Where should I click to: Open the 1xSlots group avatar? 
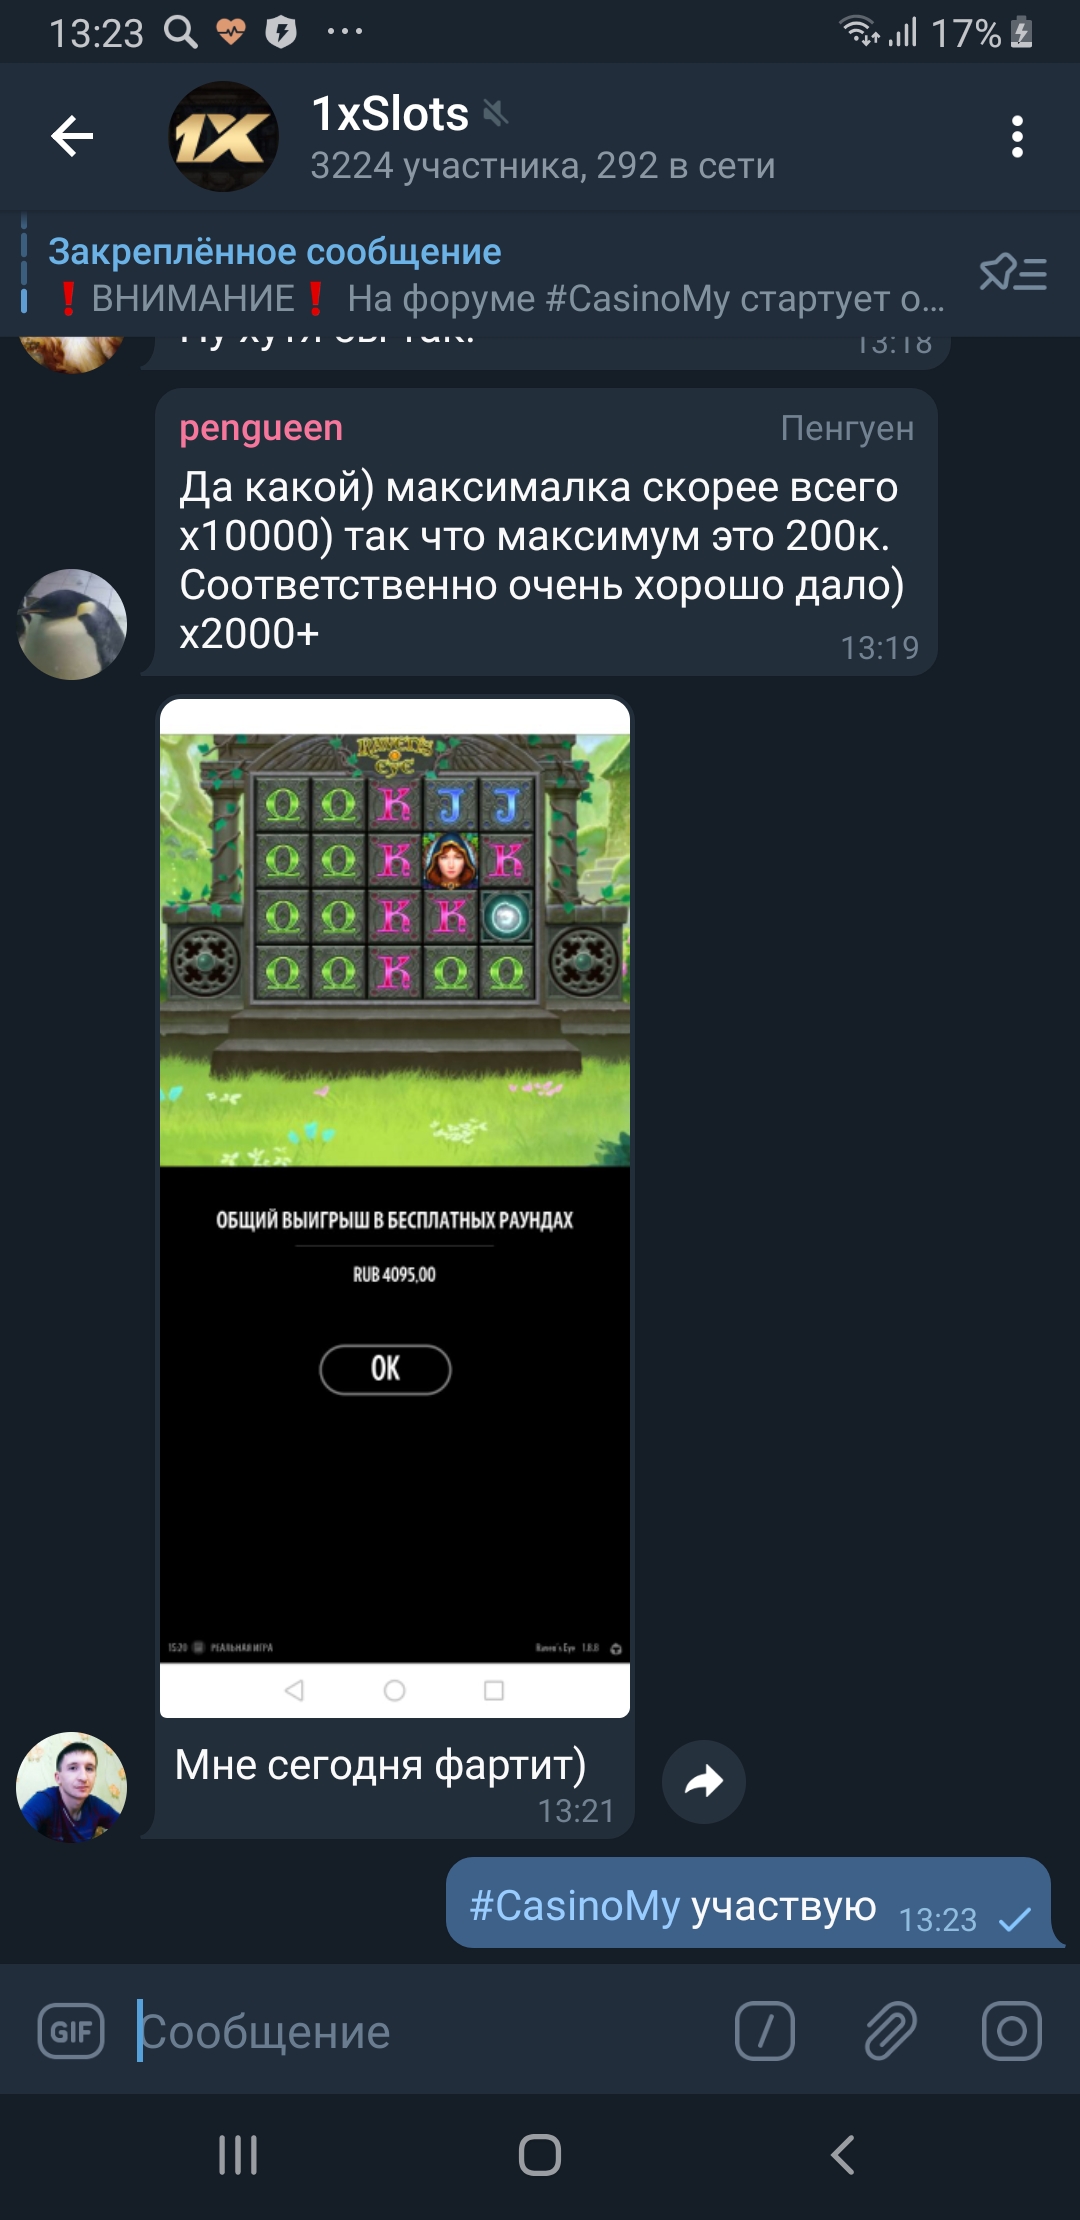coord(223,136)
